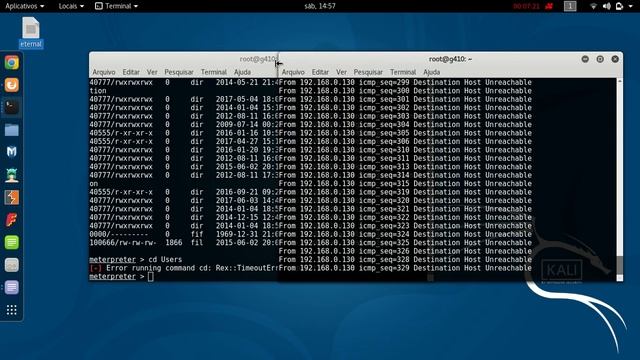
Task: Open the workspace indicator 1
Action: pyautogui.click(x=570, y=6)
